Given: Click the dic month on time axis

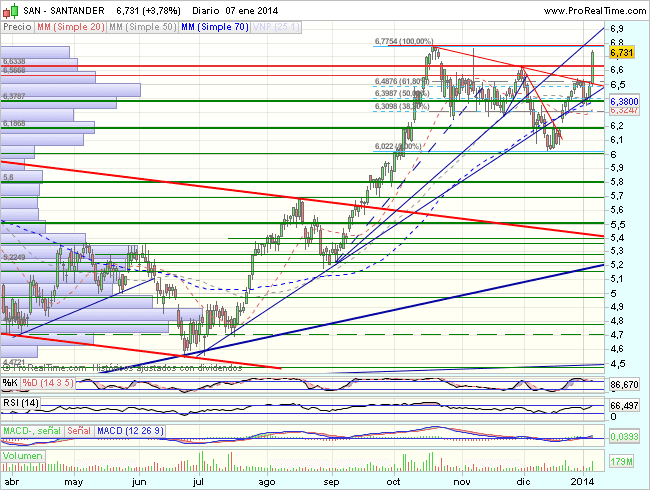Looking at the screenshot, I should click(x=523, y=482).
